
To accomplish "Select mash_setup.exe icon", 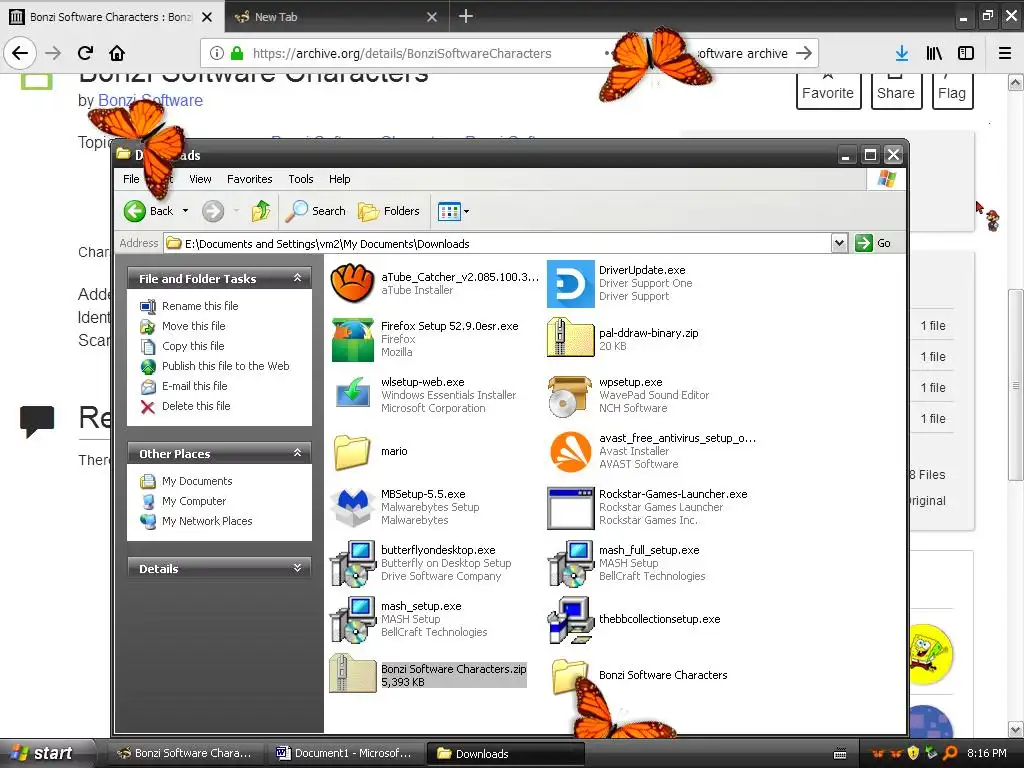I will click(353, 619).
